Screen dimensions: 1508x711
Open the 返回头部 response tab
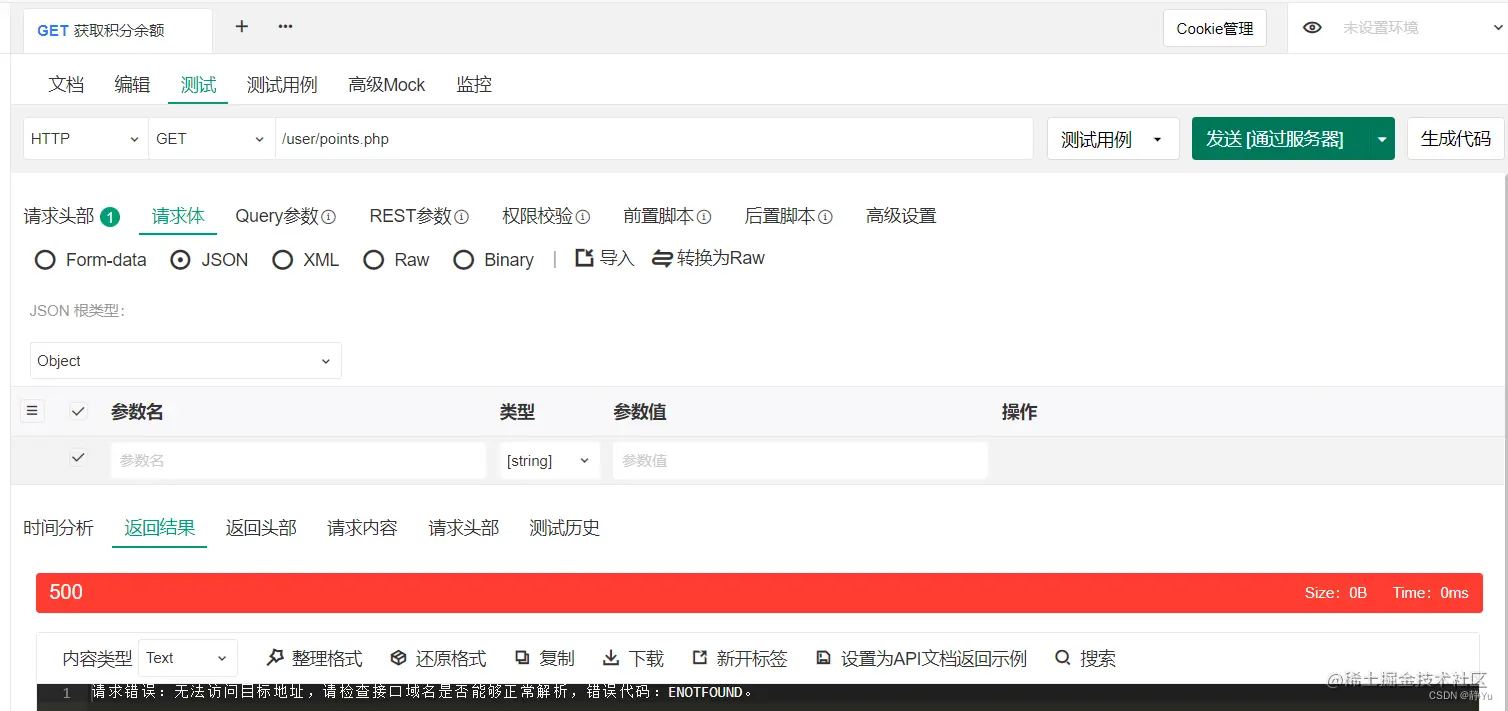pyautogui.click(x=260, y=527)
